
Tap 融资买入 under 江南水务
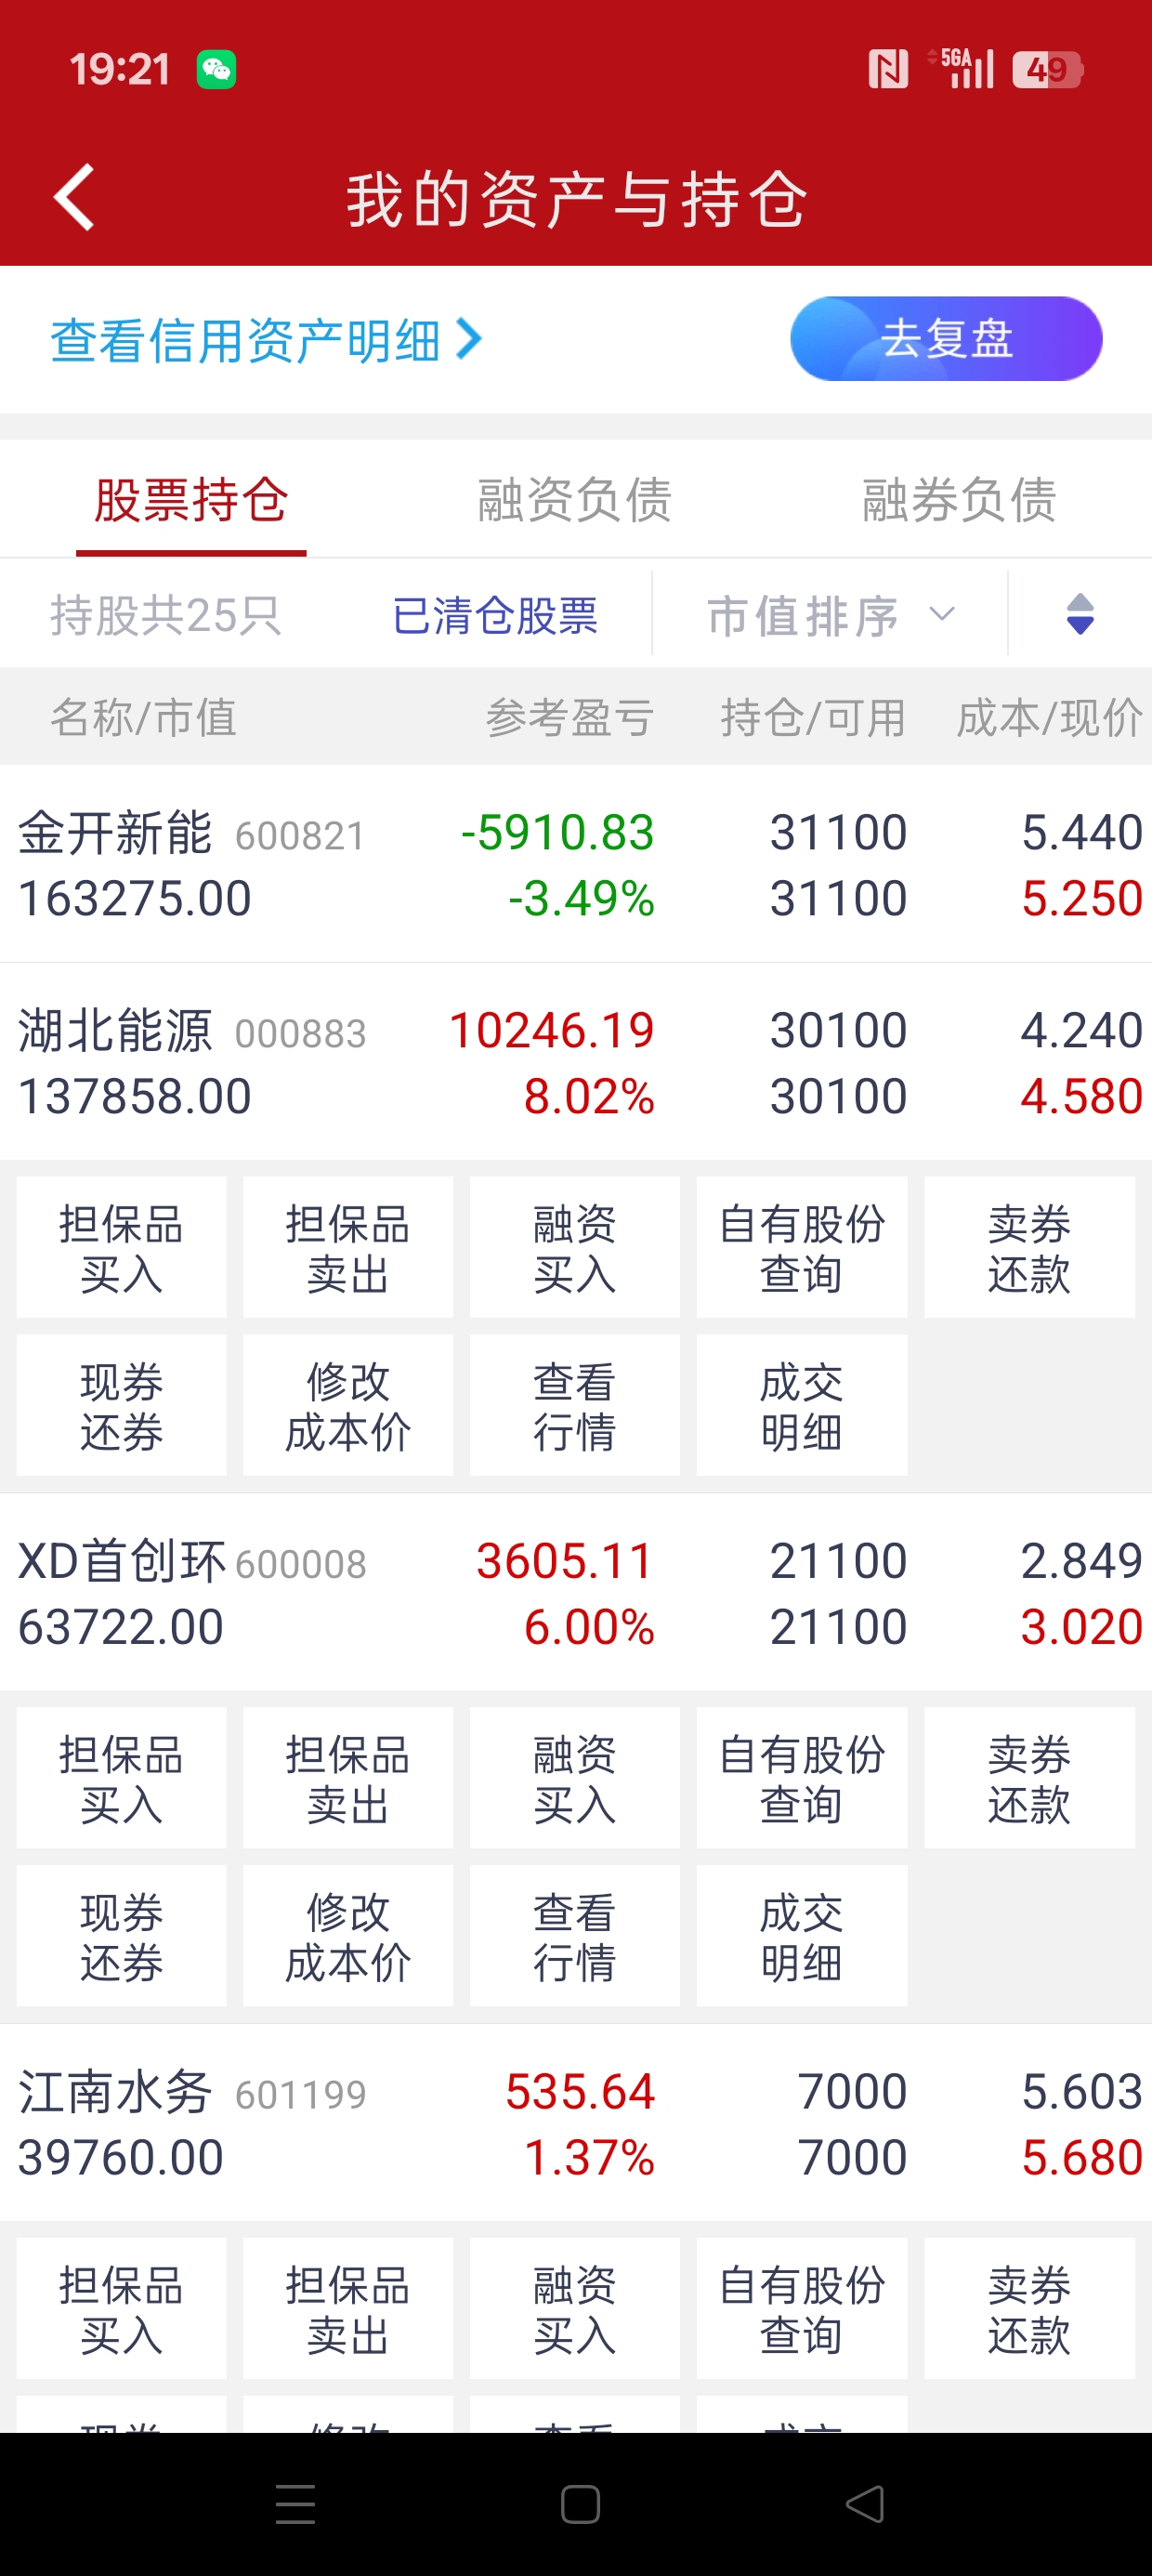(x=575, y=2309)
